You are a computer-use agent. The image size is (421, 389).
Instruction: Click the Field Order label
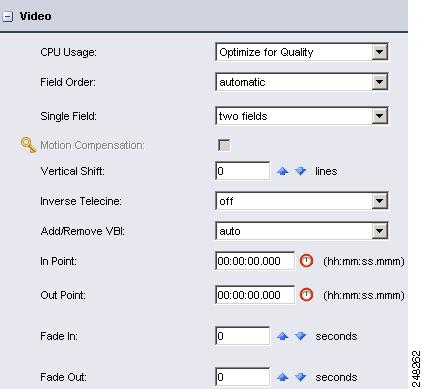pyautogui.click(x=68, y=82)
